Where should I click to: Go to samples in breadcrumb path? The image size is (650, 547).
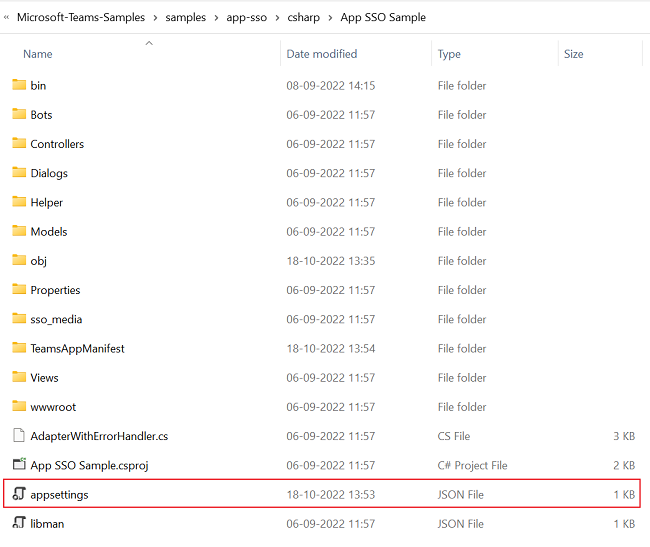(185, 17)
